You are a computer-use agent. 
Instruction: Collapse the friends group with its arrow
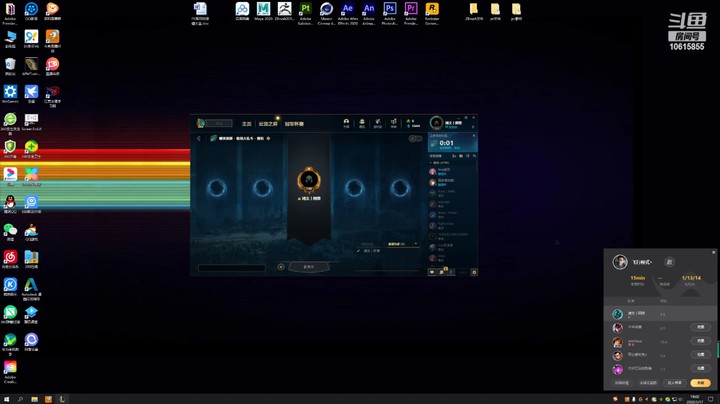tap(431, 163)
